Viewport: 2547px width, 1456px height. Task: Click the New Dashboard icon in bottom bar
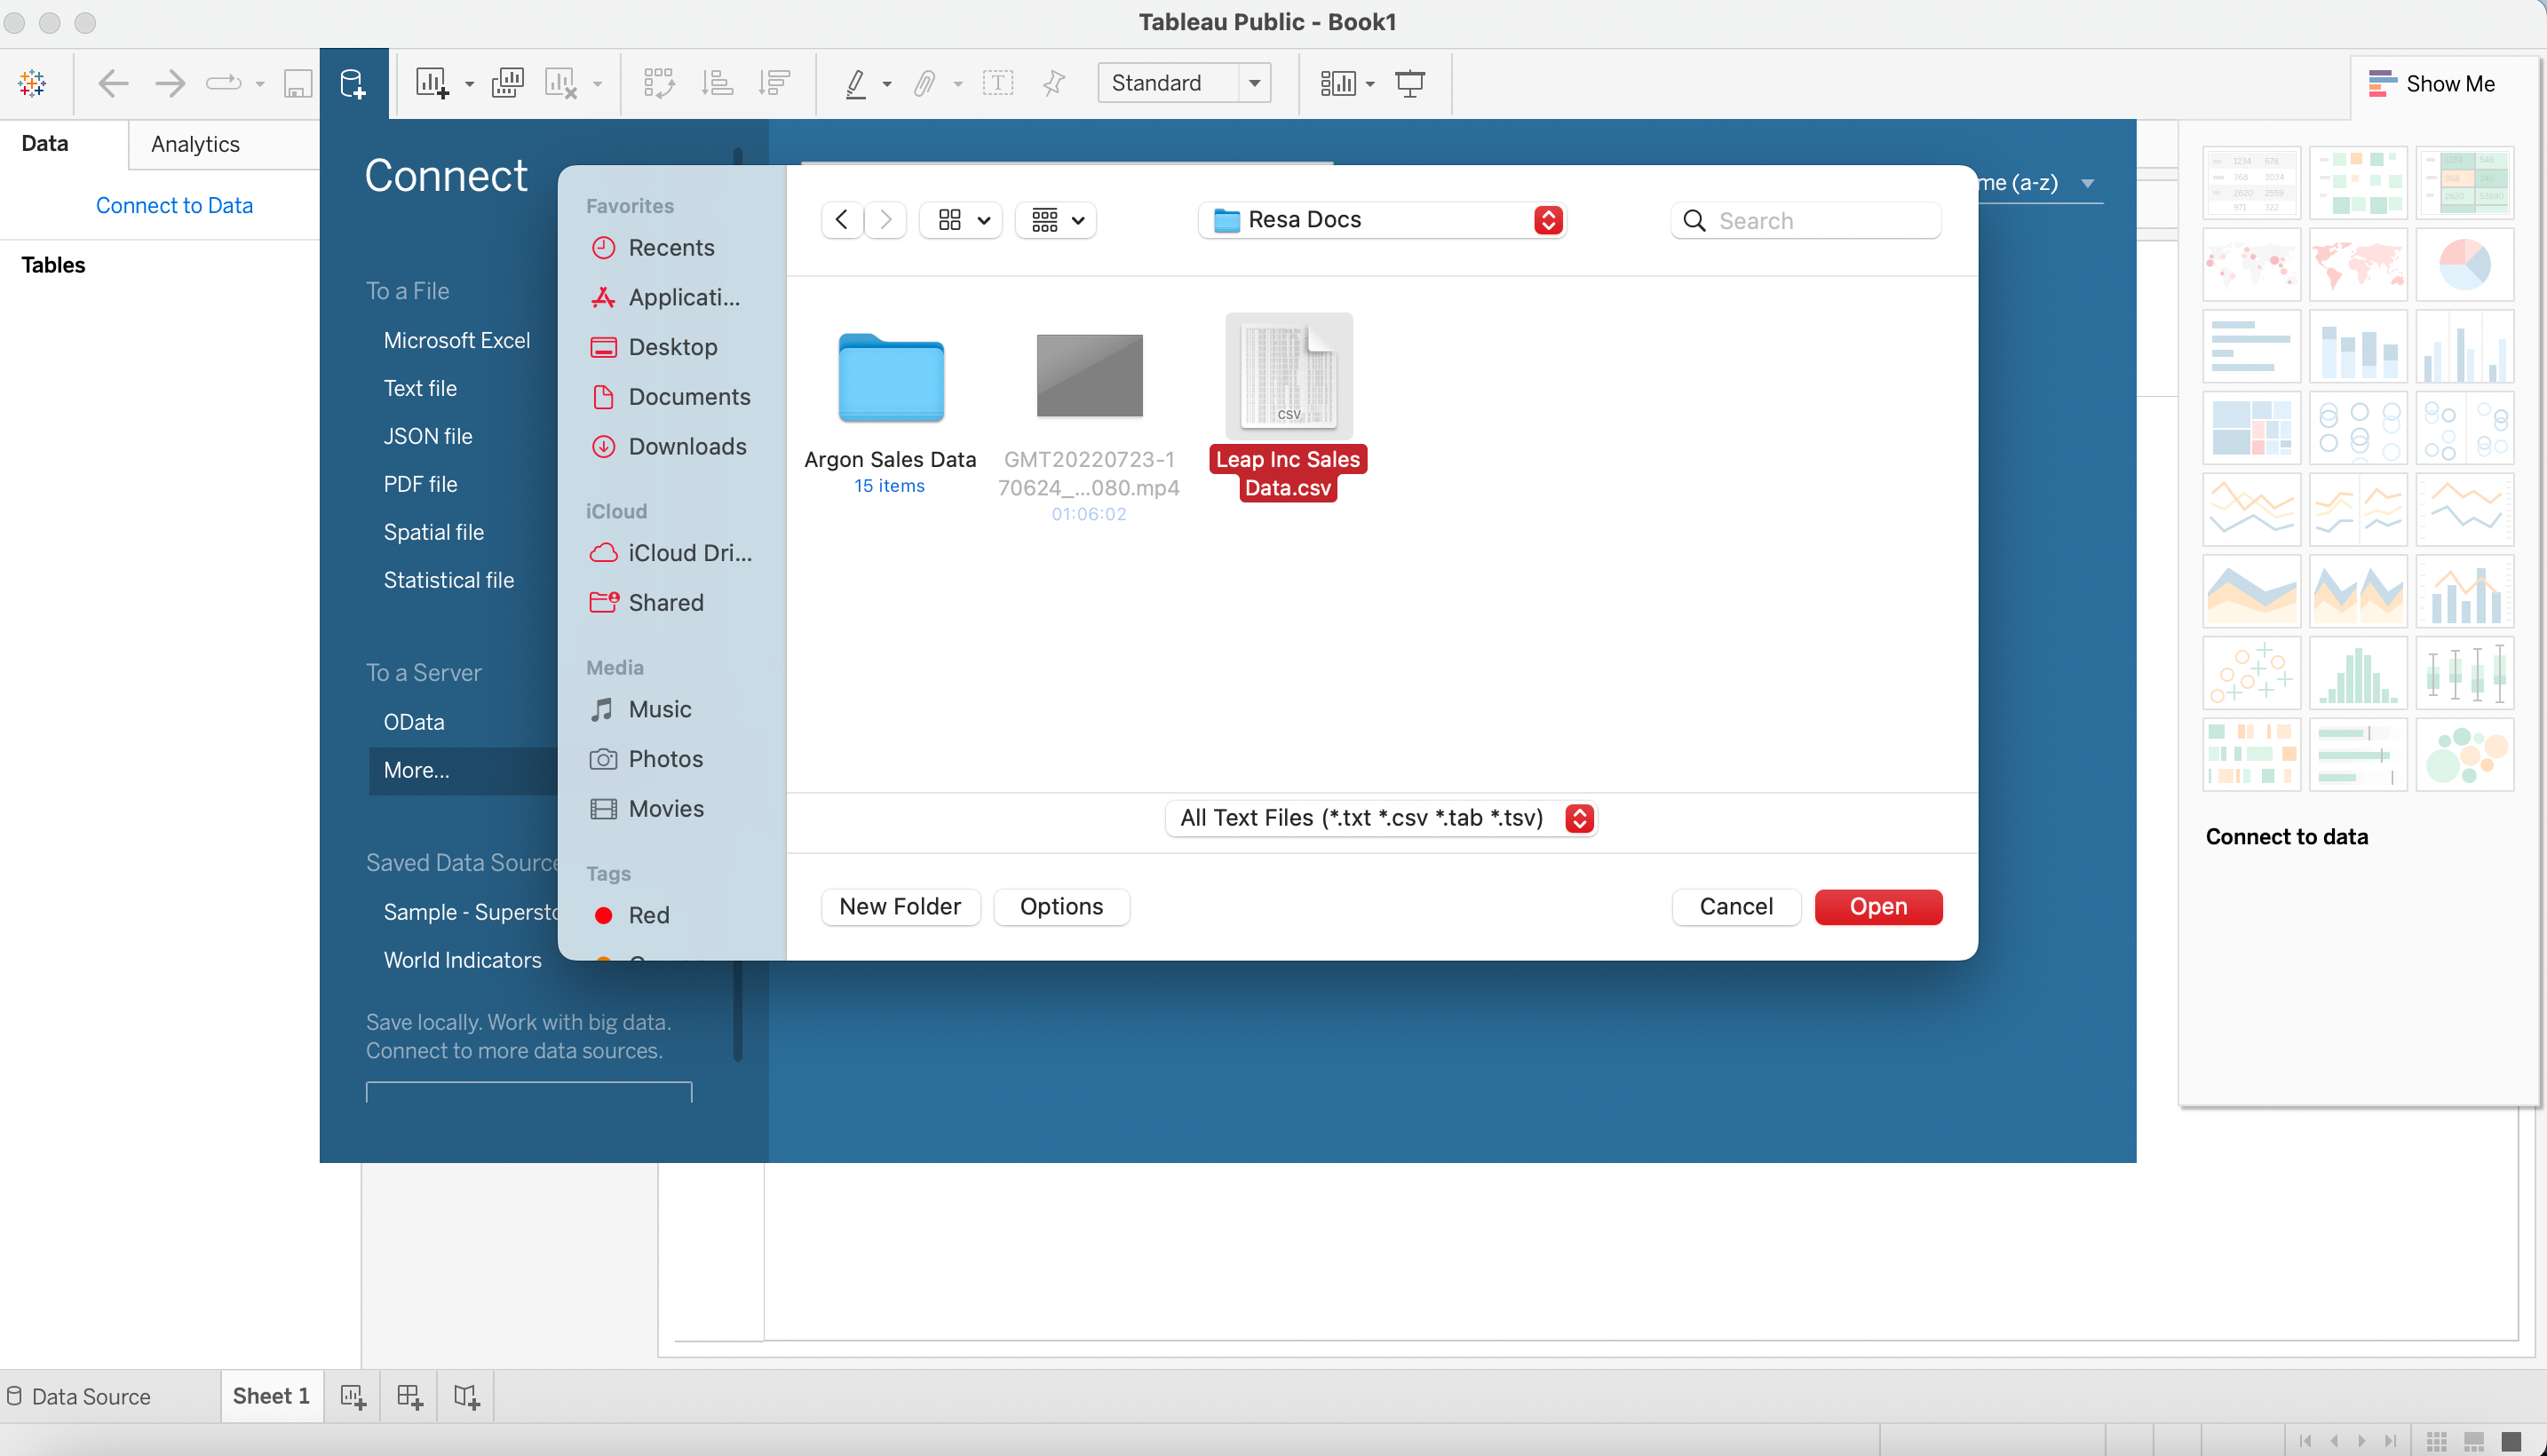pos(410,1396)
